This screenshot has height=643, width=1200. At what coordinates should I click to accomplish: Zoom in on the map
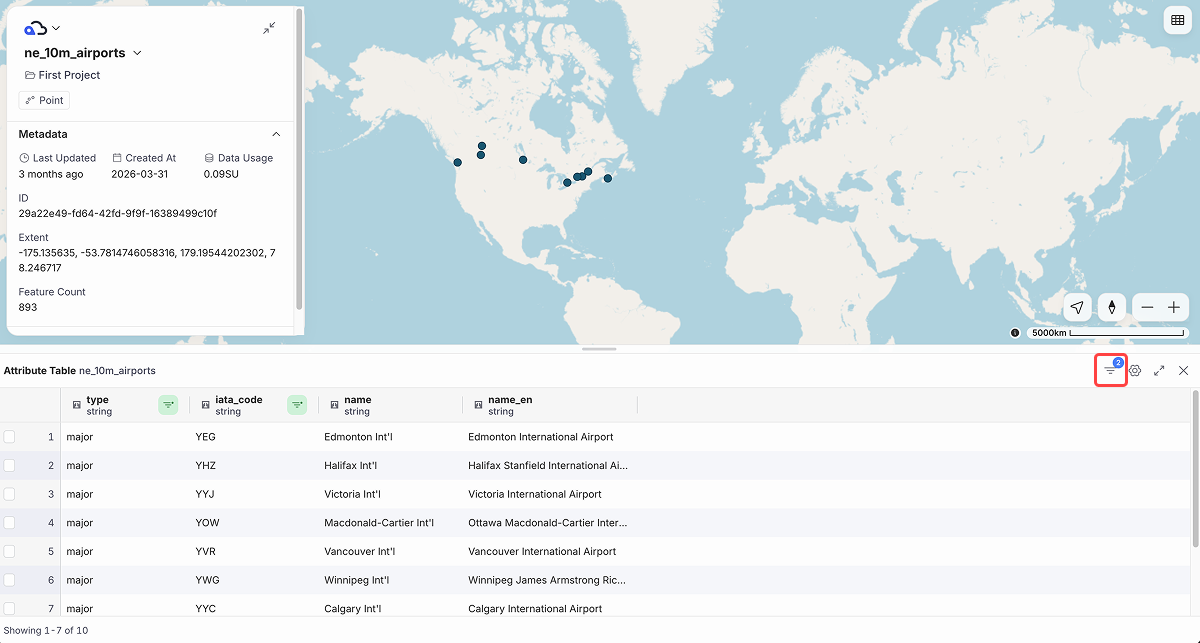(1174, 307)
